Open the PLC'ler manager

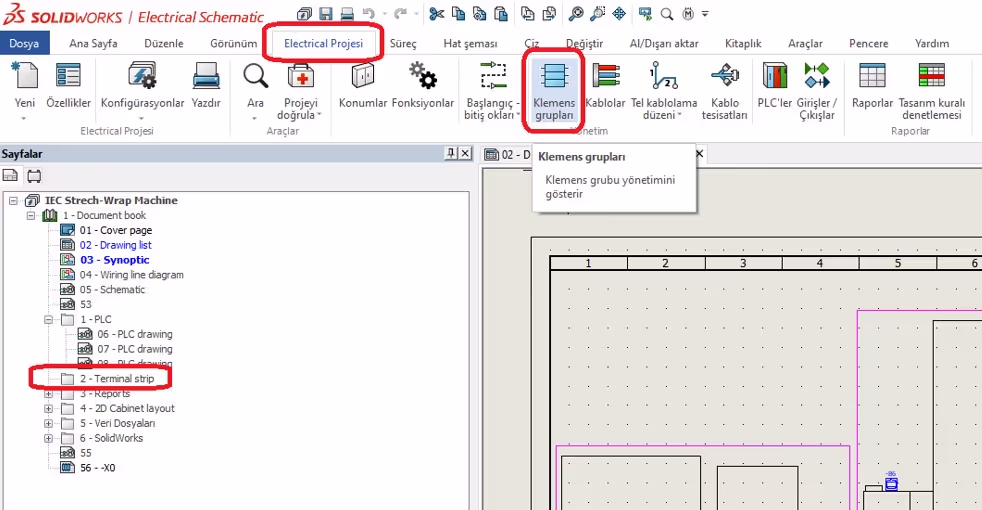775,85
